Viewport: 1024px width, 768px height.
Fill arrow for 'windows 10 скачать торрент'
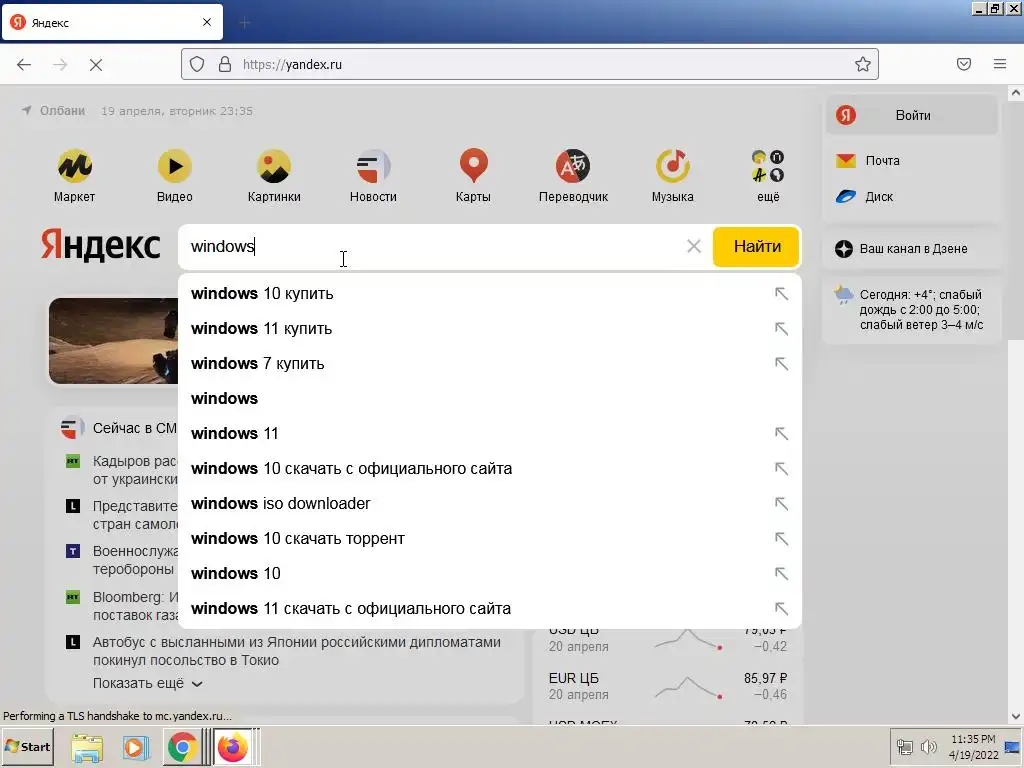781,539
